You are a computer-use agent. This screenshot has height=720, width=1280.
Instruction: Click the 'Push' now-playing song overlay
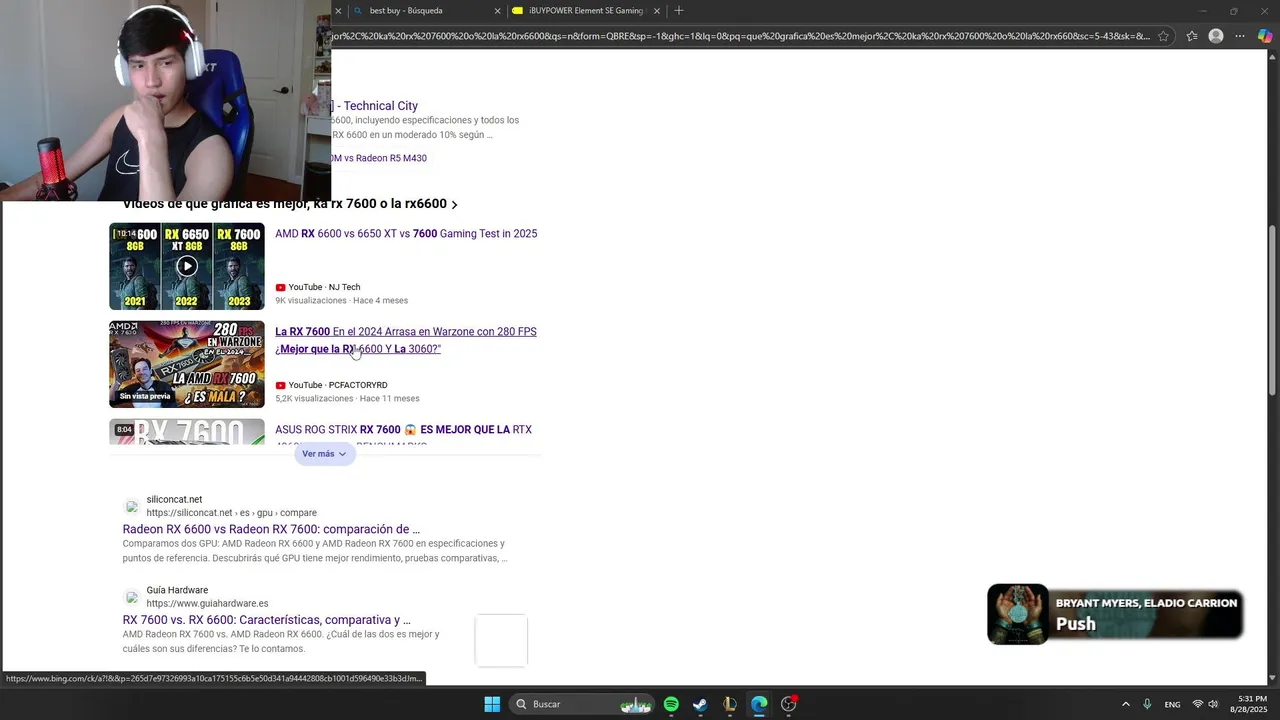[x=1115, y=614]
